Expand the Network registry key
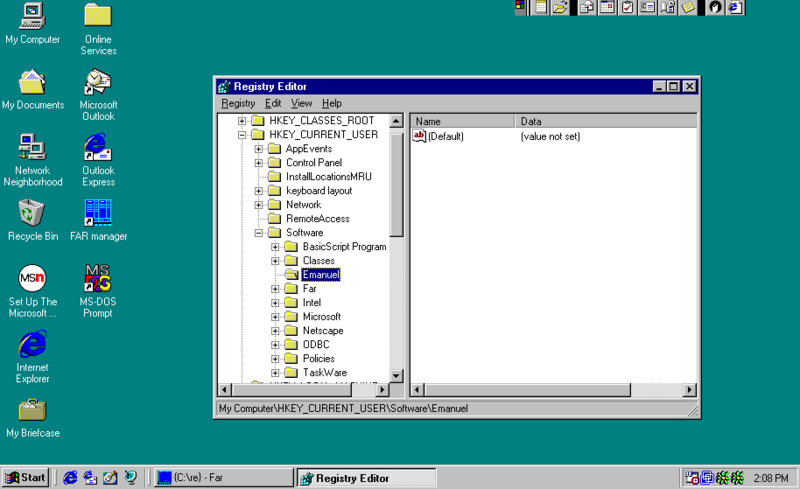Viewport: 800px width, 489px height. click(259, 205)
